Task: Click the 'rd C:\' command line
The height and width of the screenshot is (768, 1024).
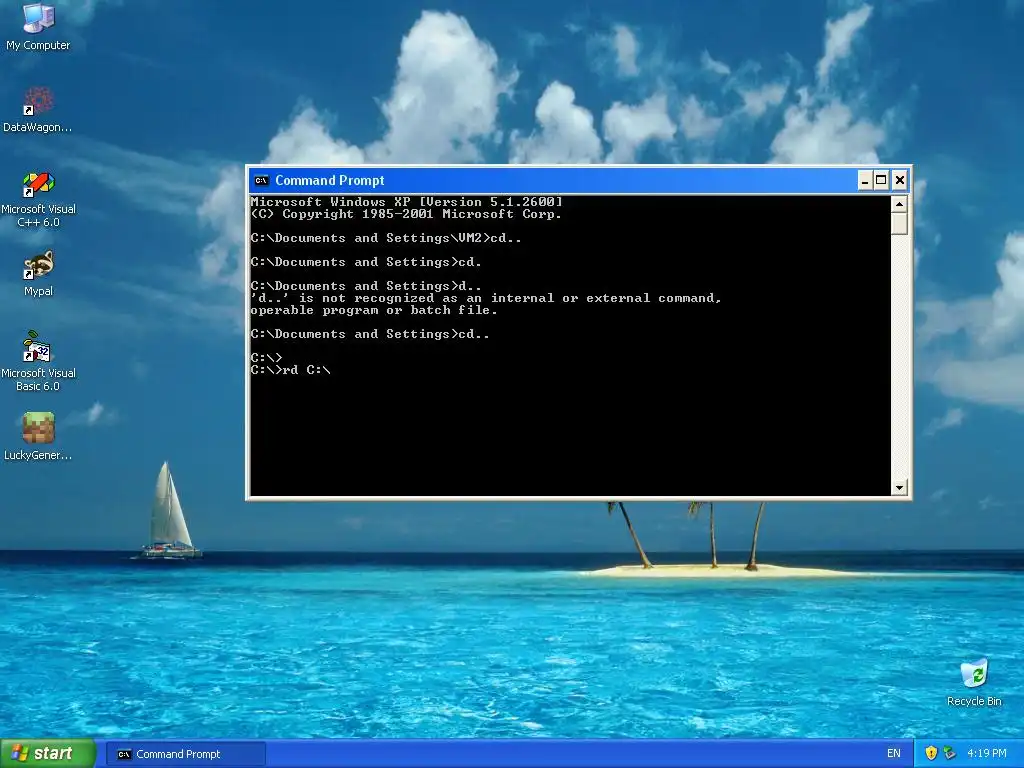Action: point(291,370)
